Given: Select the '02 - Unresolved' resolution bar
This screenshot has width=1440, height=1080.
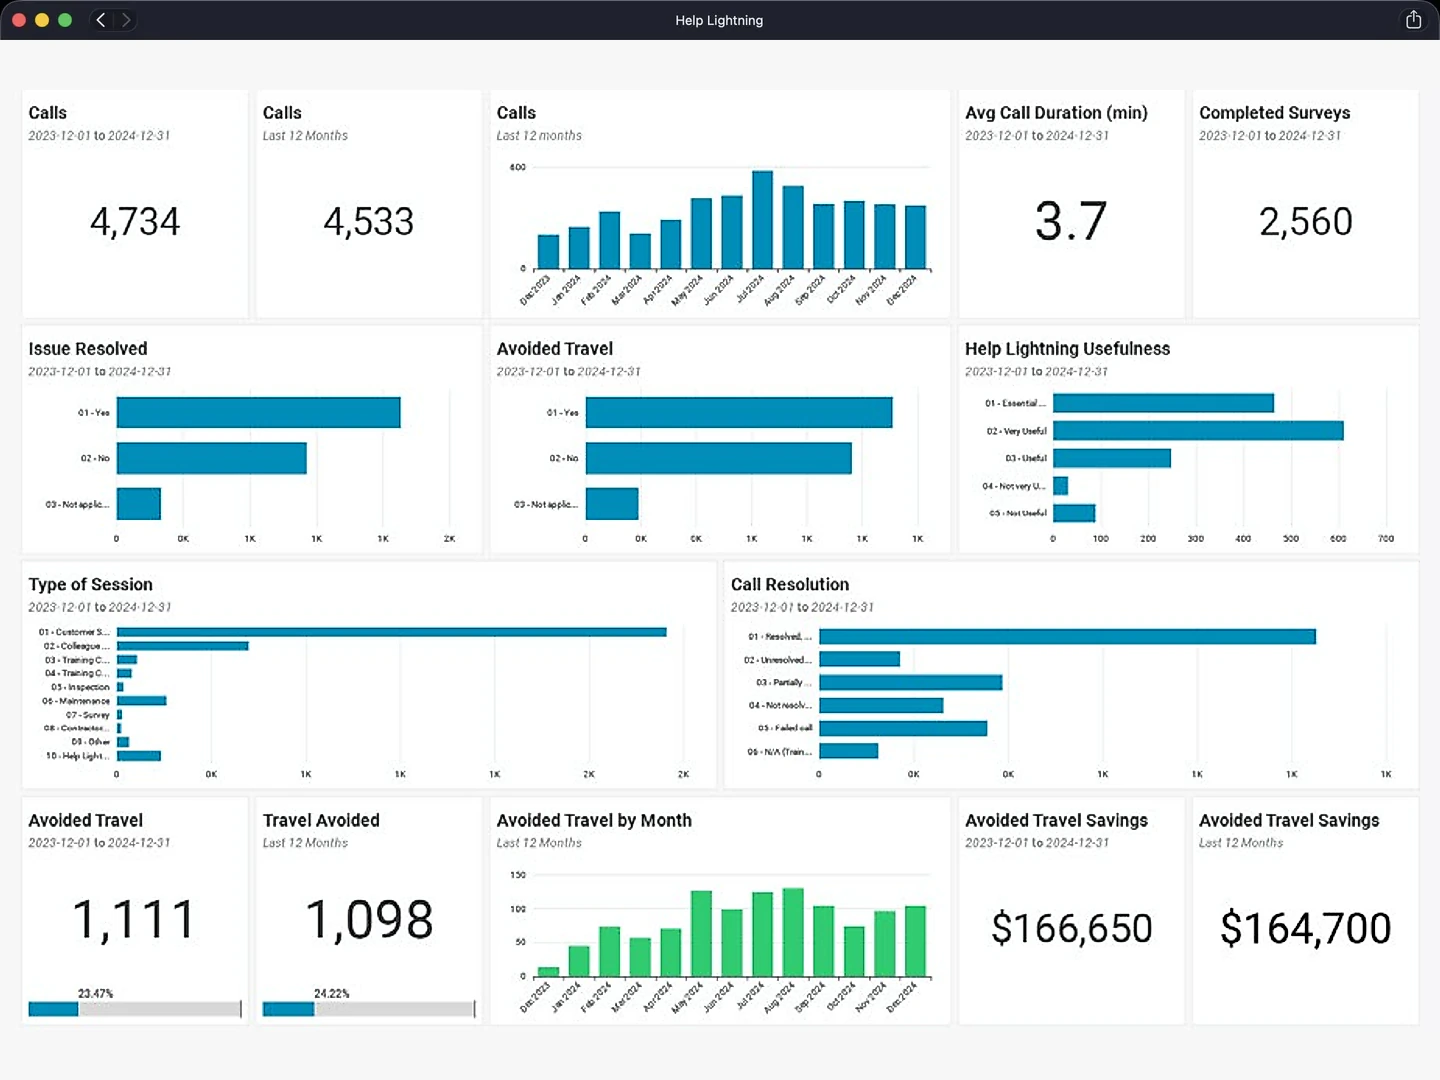Looking at the screenshot, I should click(x=859, y=659).
